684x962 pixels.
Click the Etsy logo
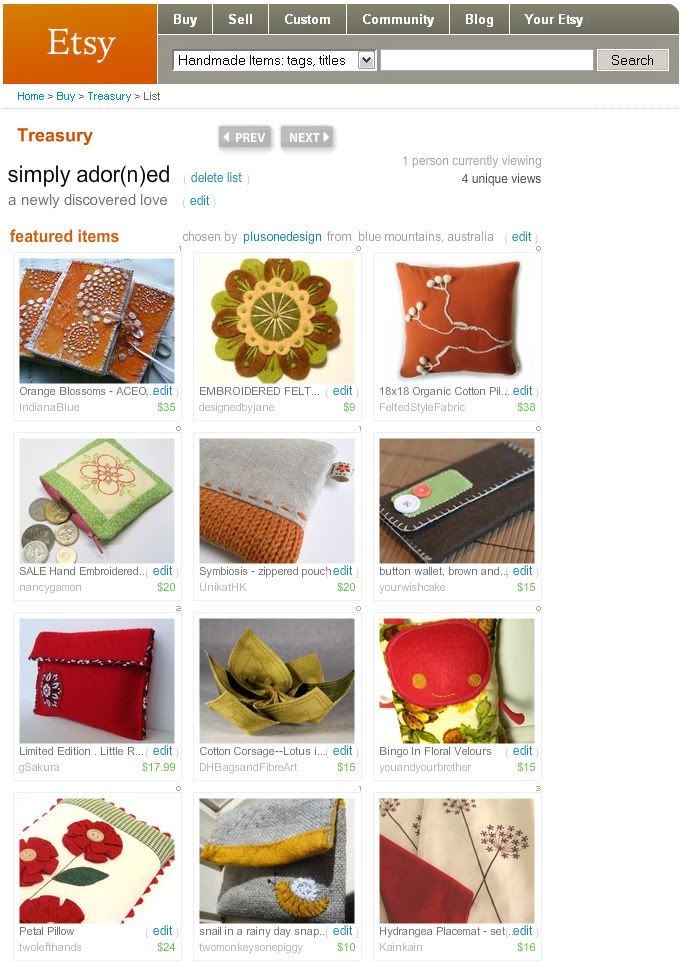click(x=80, y=44)
